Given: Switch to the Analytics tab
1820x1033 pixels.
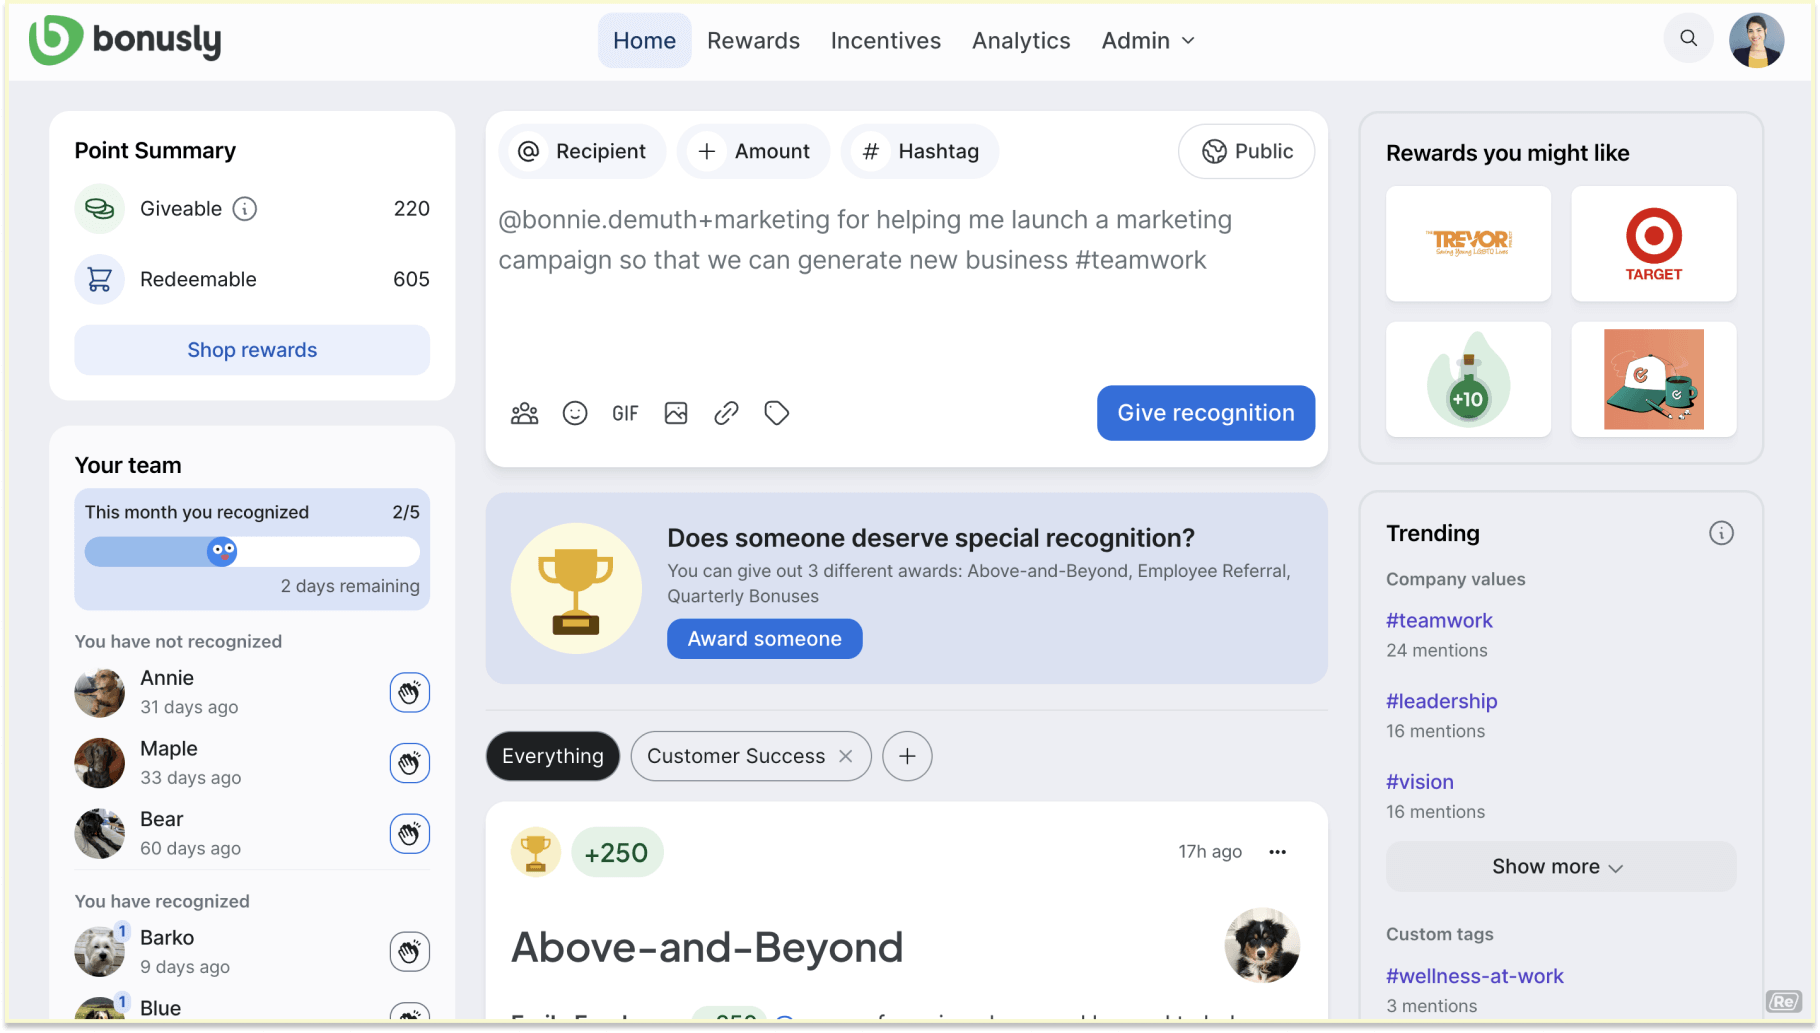Looking at the screenshot, I should click(x=1021, y=40).
